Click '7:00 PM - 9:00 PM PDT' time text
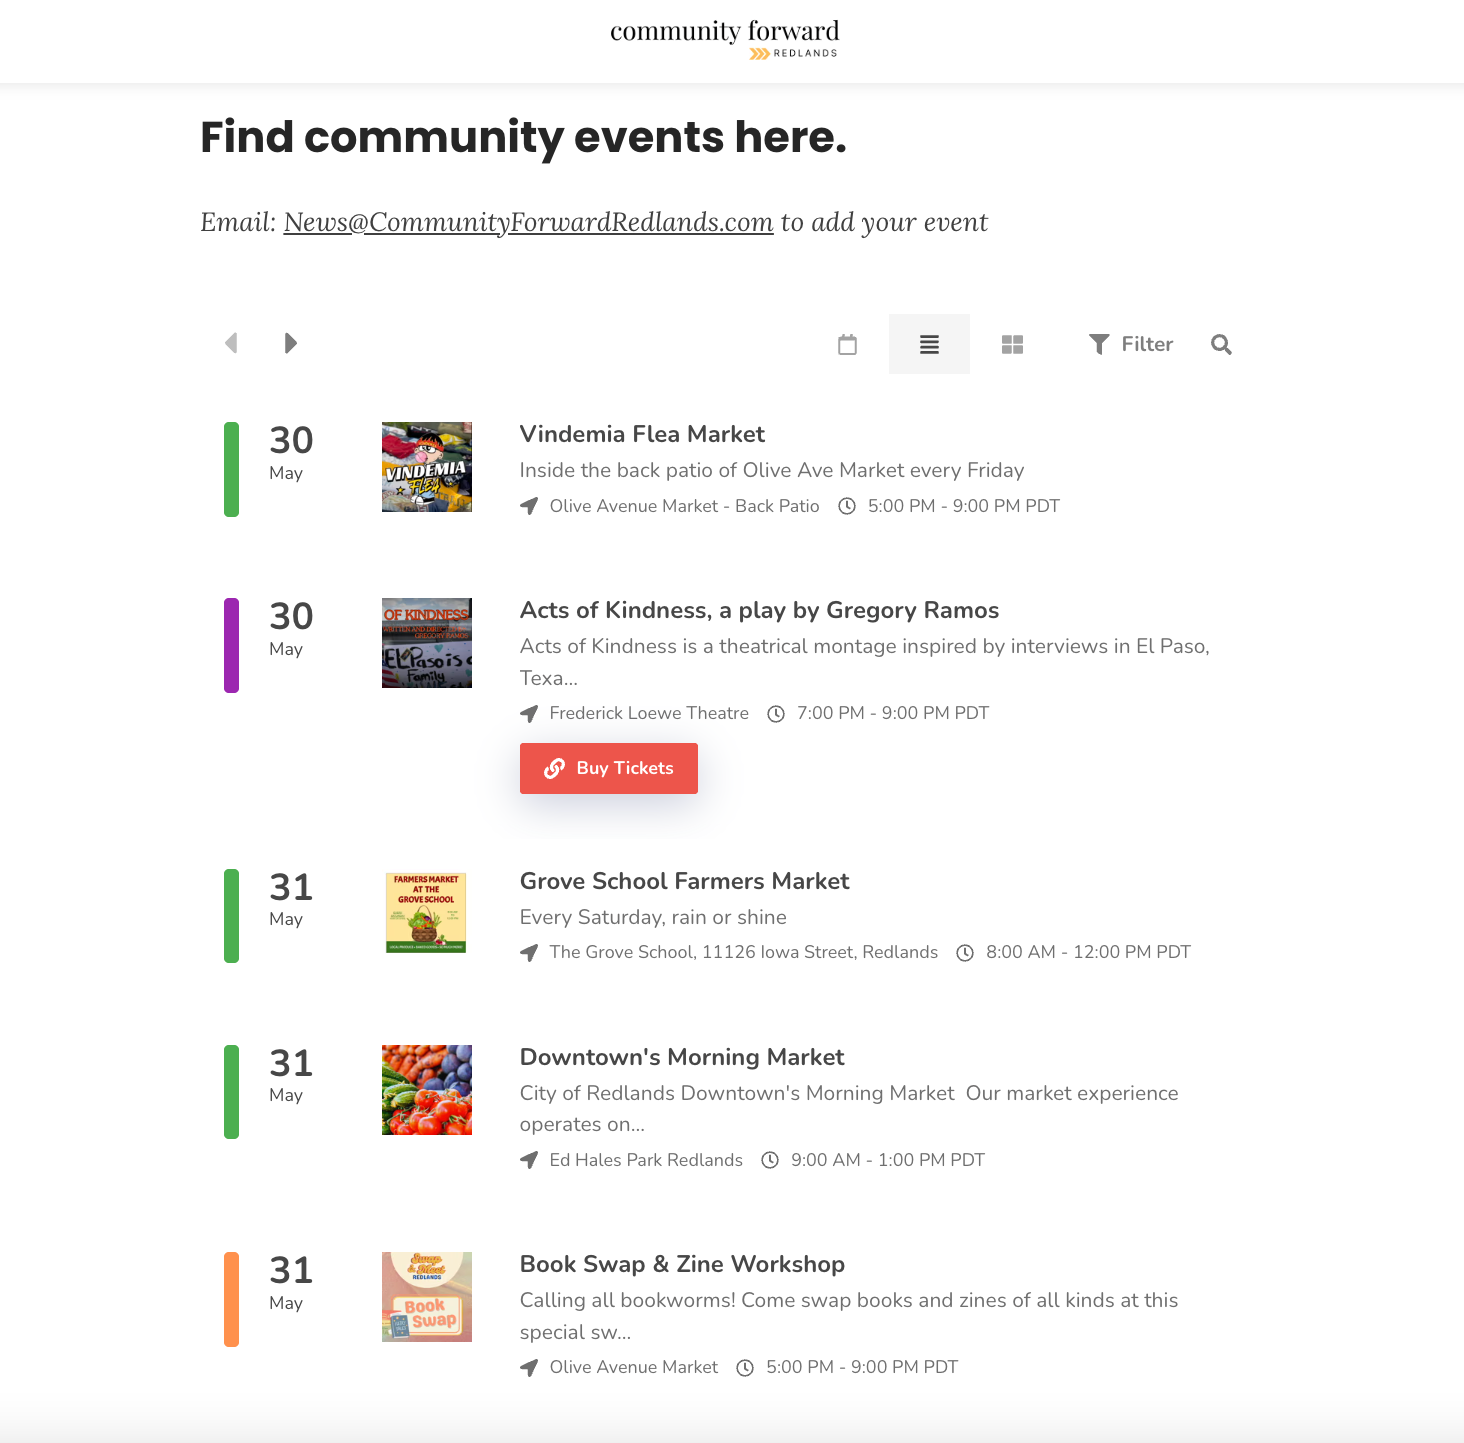The width and height of the screenshot is (1464, 1443). pyautogui.click(x=893, y=713)
